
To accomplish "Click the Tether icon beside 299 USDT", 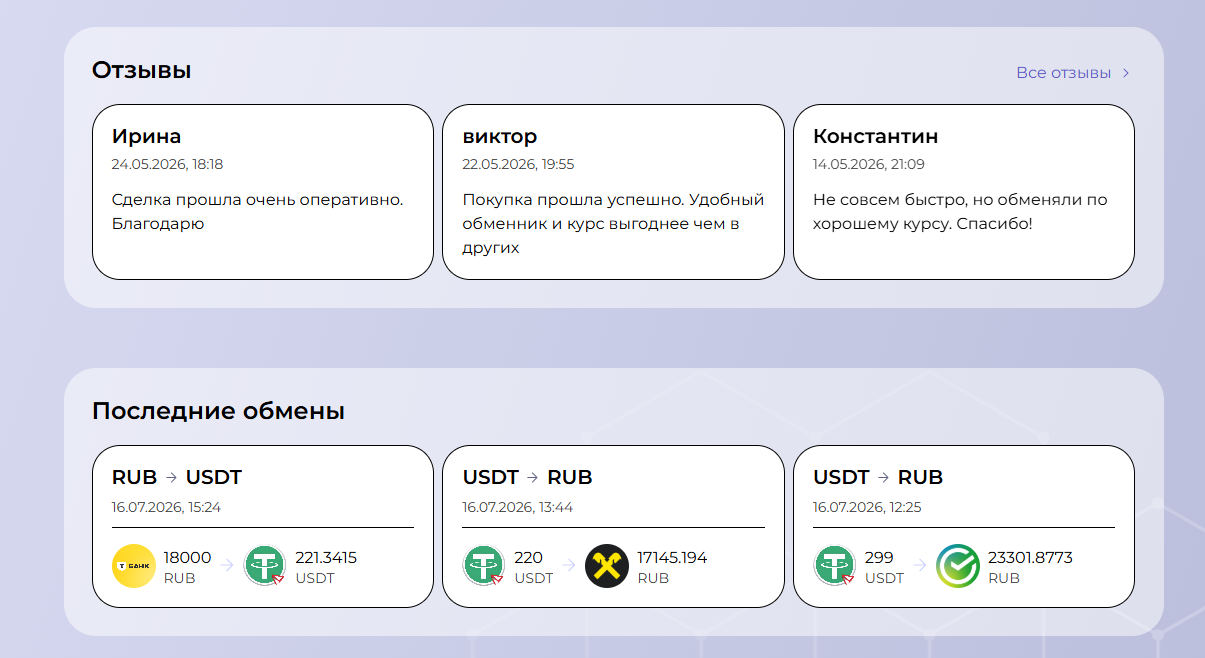I will click(x=835, y=566).
